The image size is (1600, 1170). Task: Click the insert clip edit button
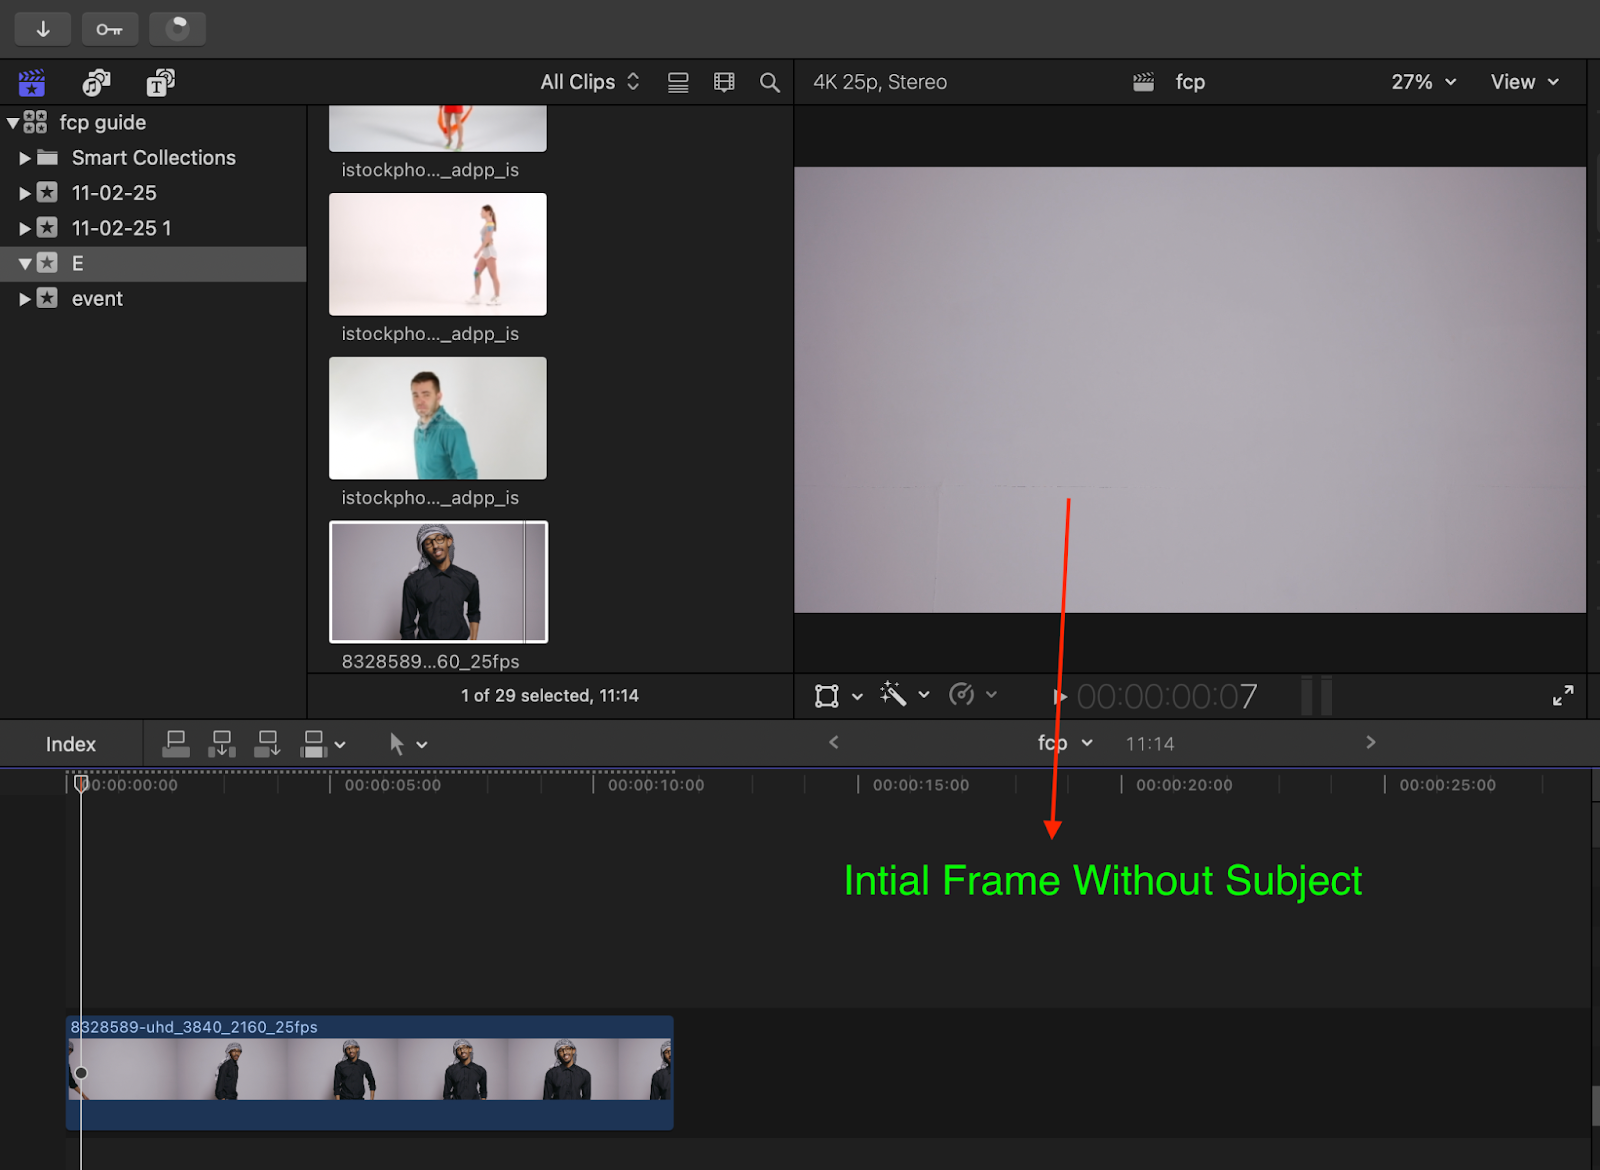(x=222, y=744)
